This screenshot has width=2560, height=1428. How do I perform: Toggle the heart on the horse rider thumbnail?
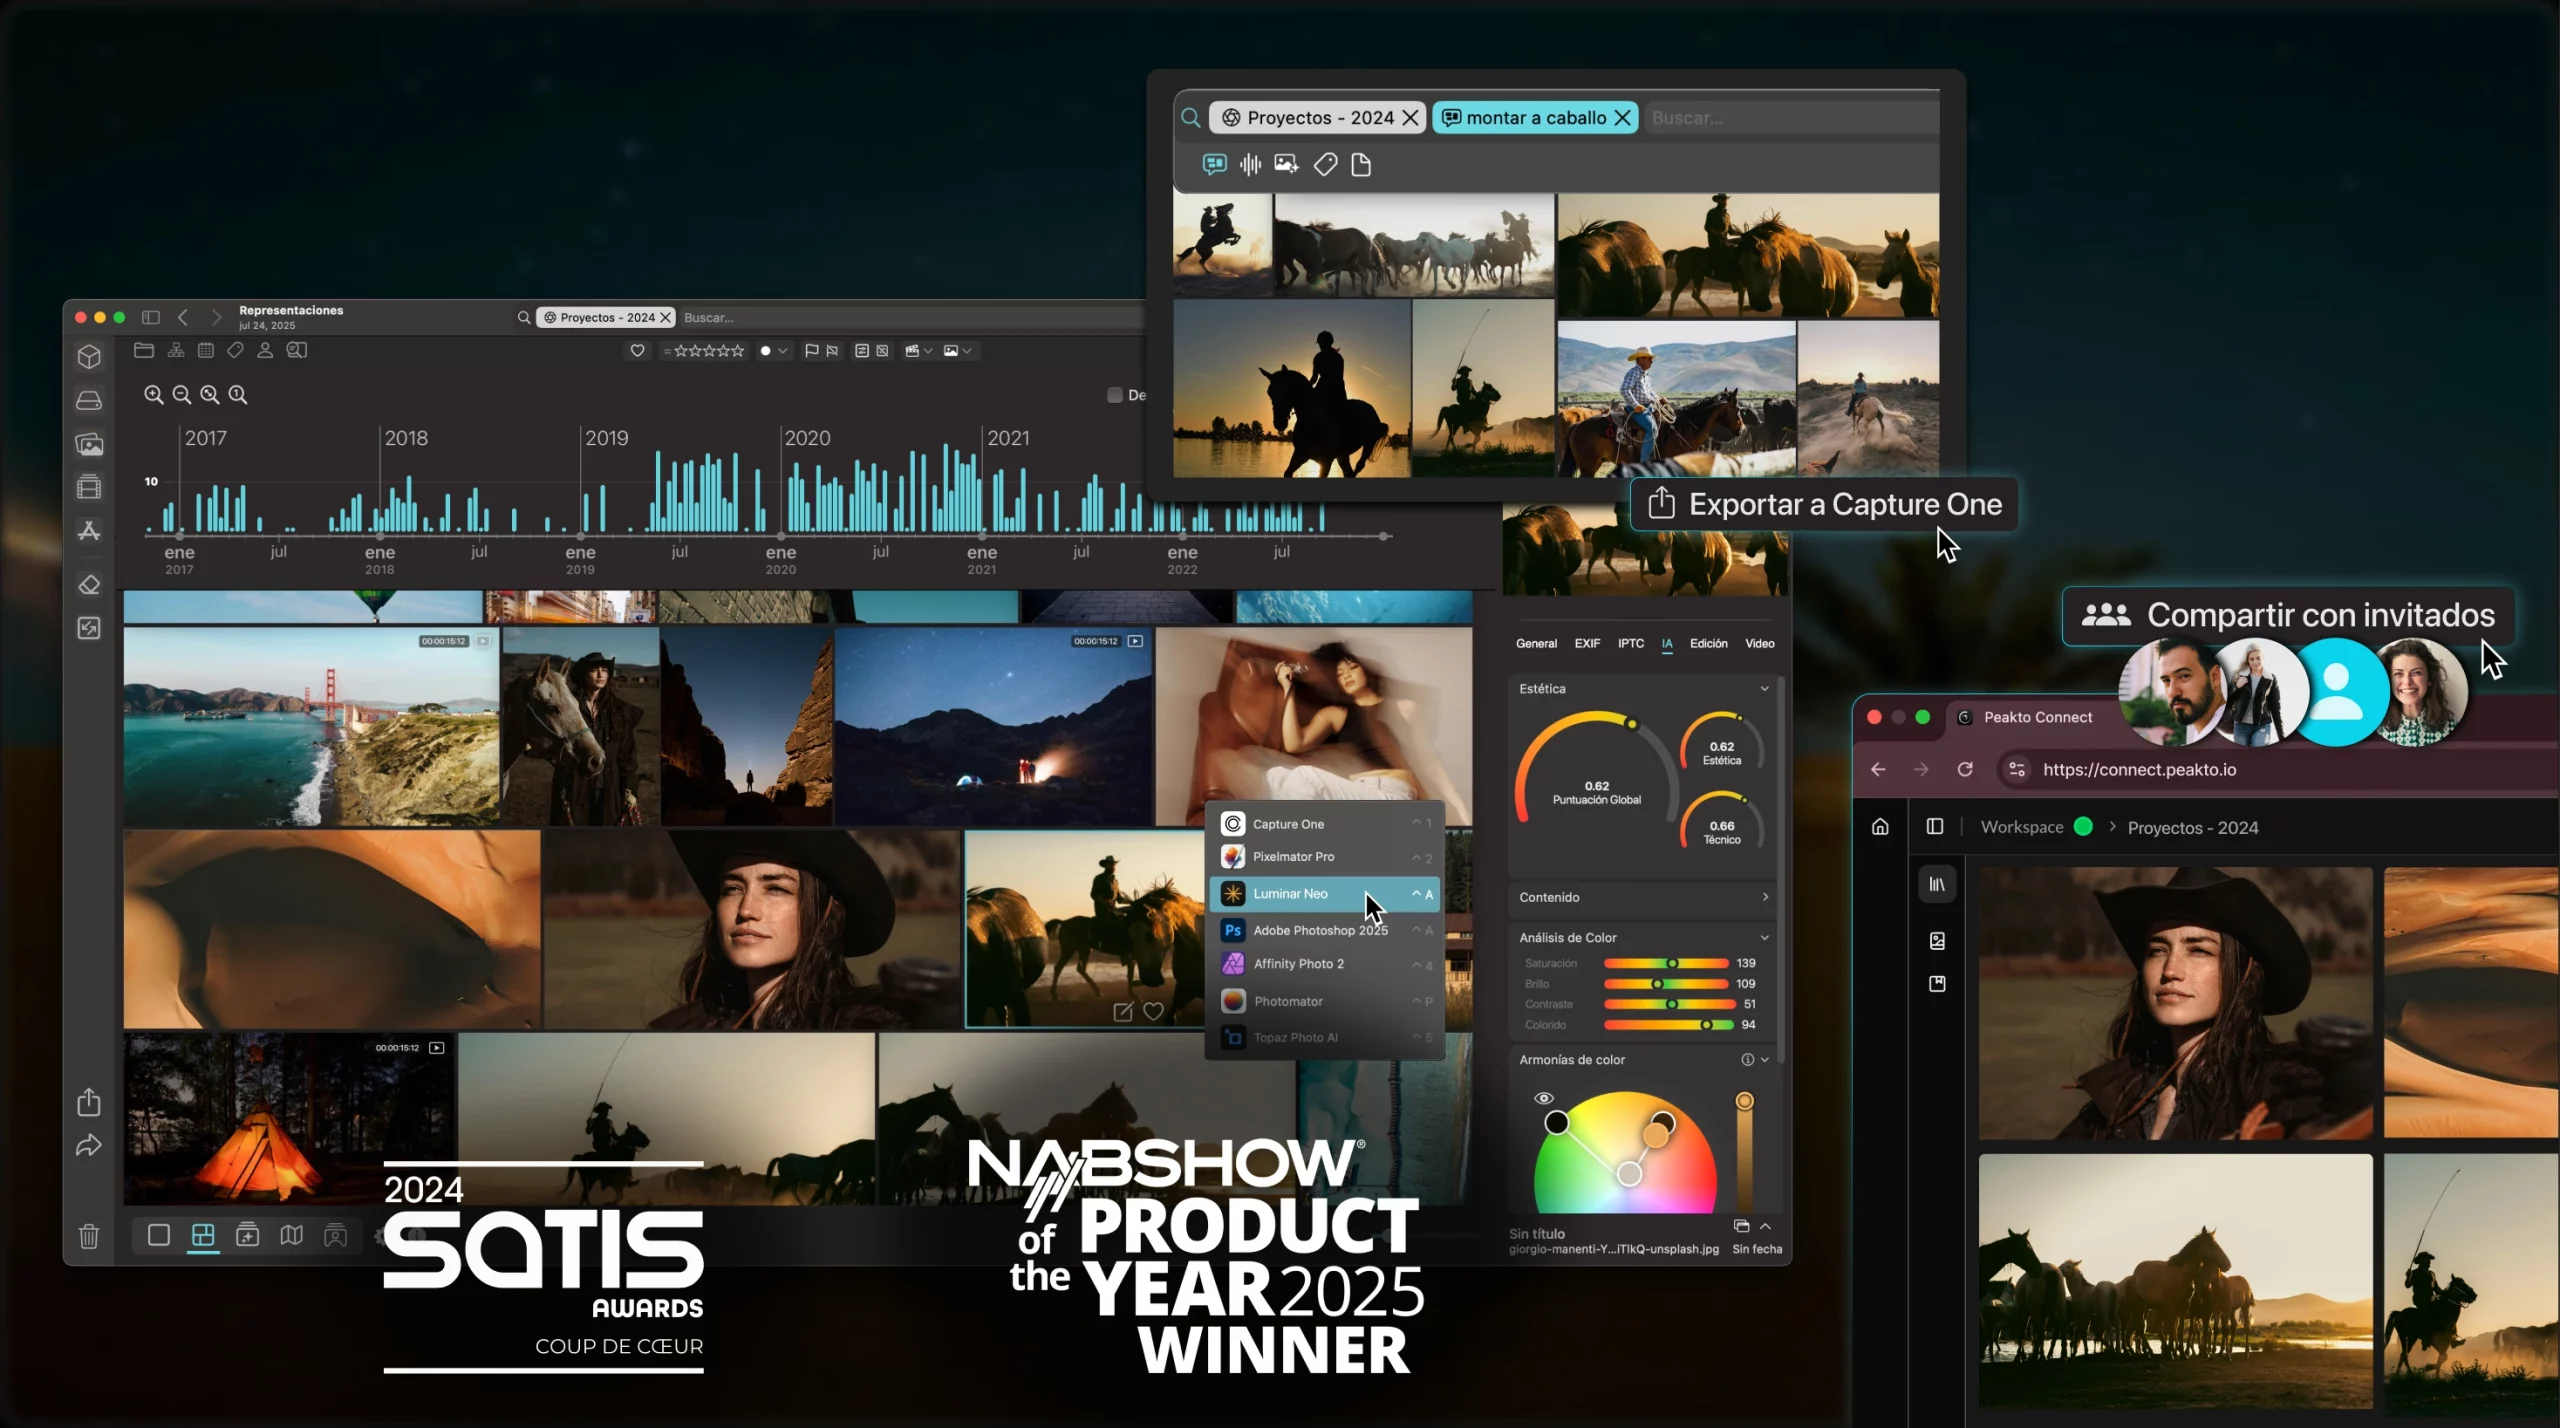[1153, 1011]
